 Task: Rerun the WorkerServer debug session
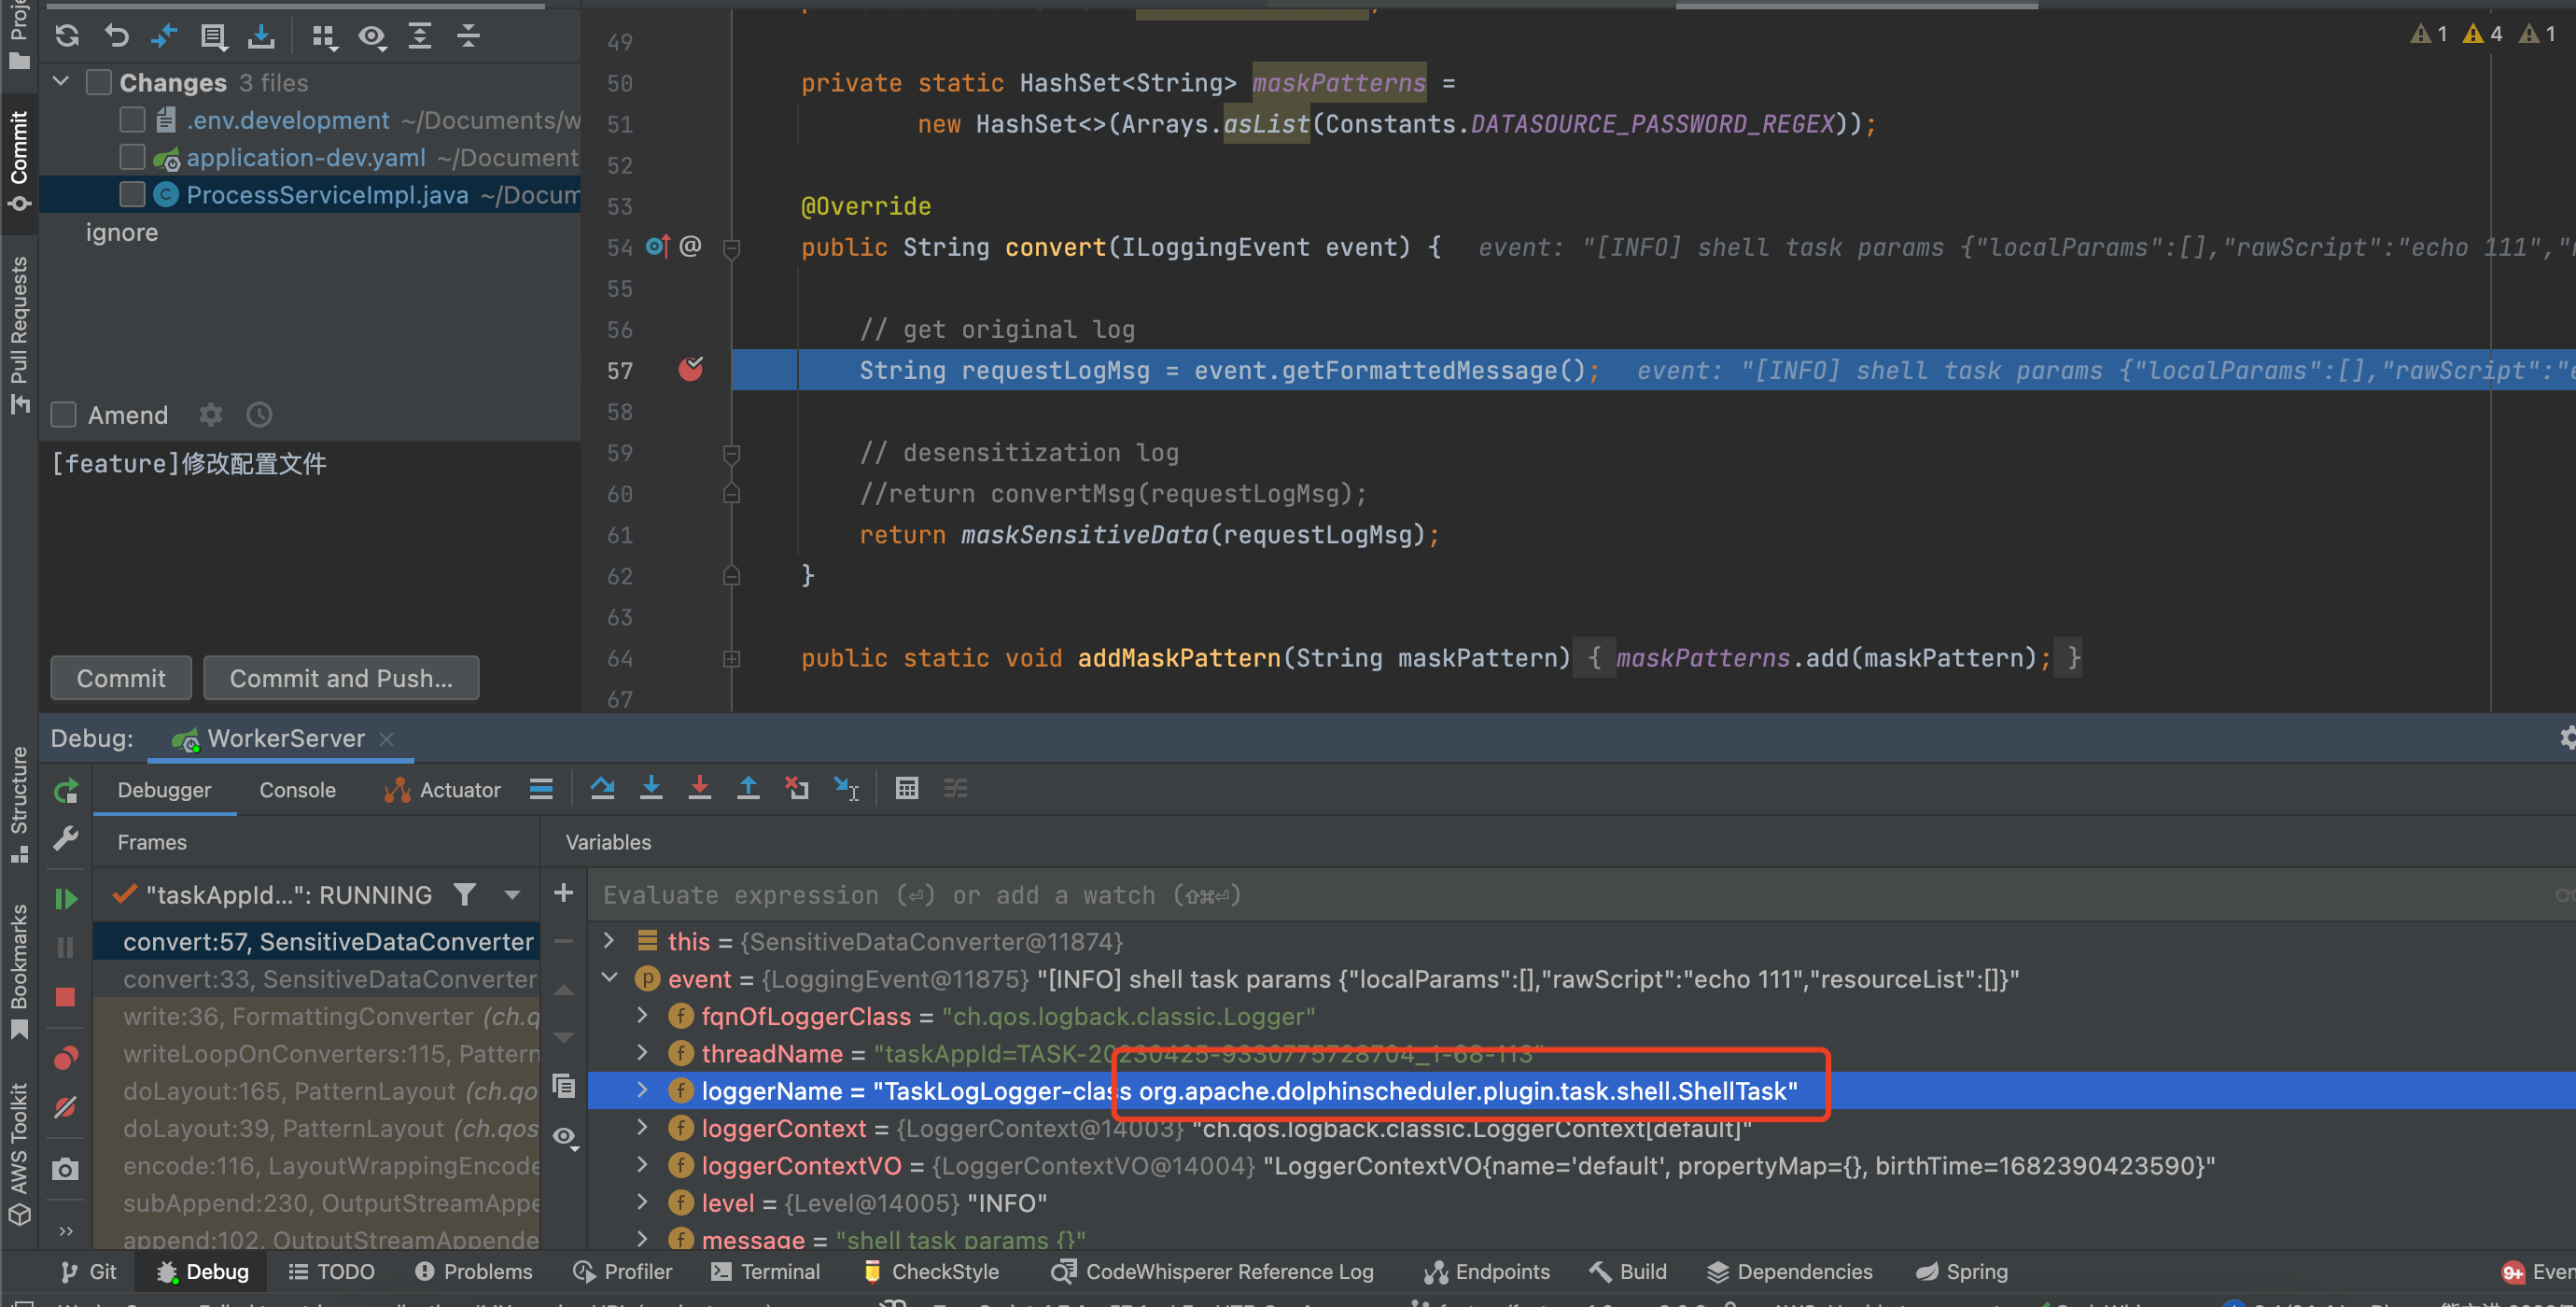point(65,790)
